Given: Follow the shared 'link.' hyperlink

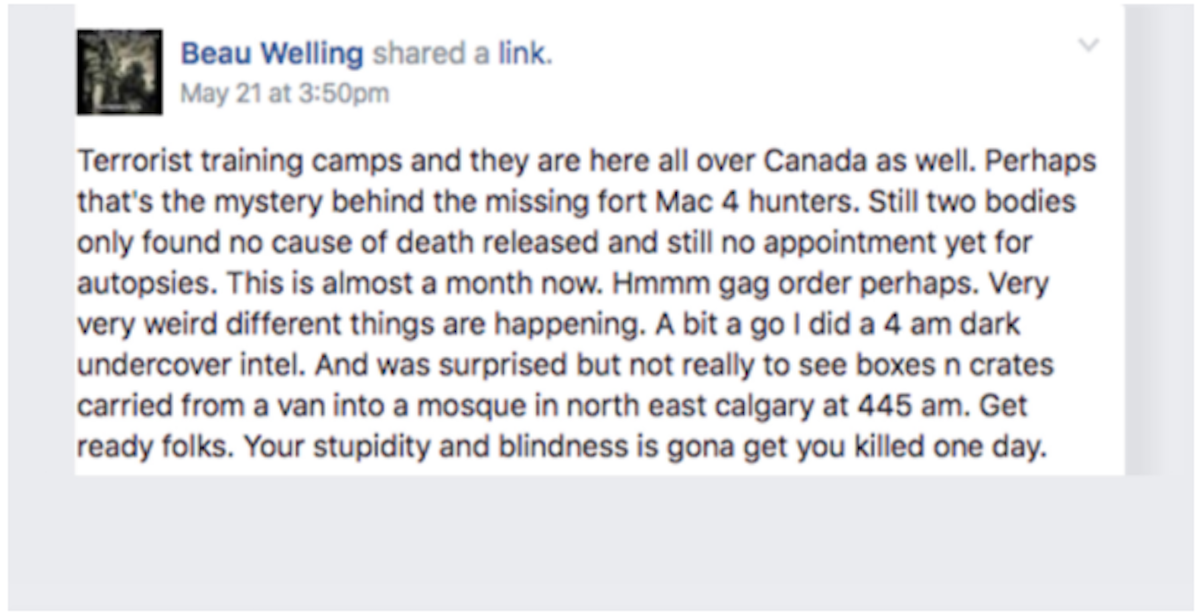Looking at the screenshot, I should [525, 54].
